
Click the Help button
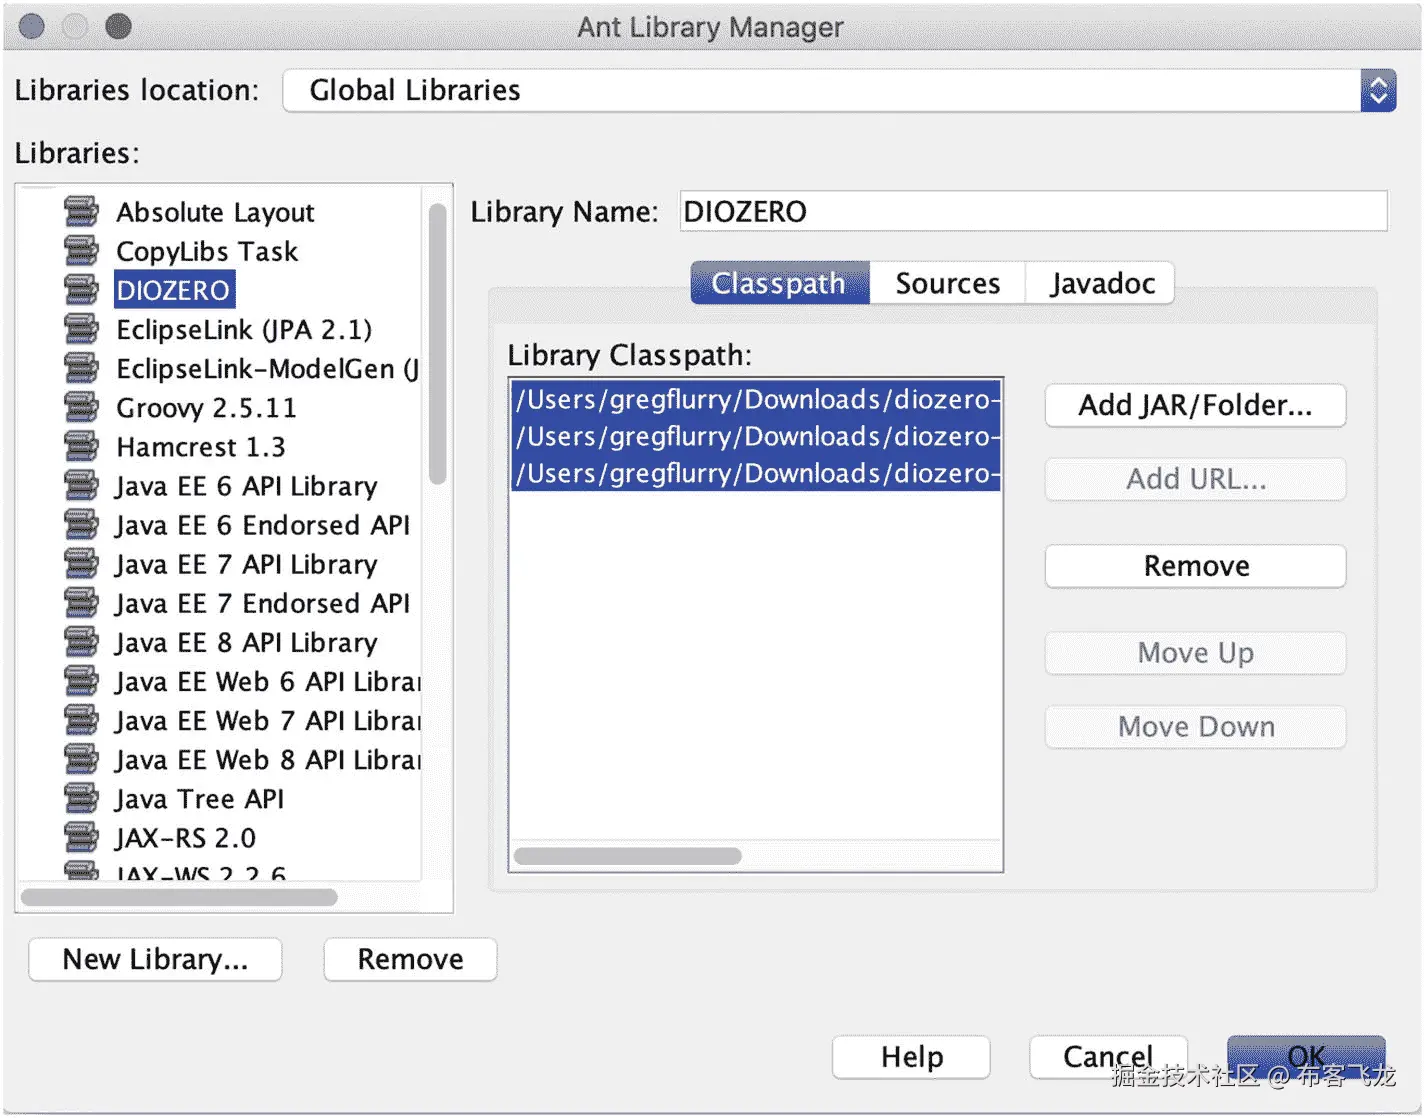[x=911, y=1057]
